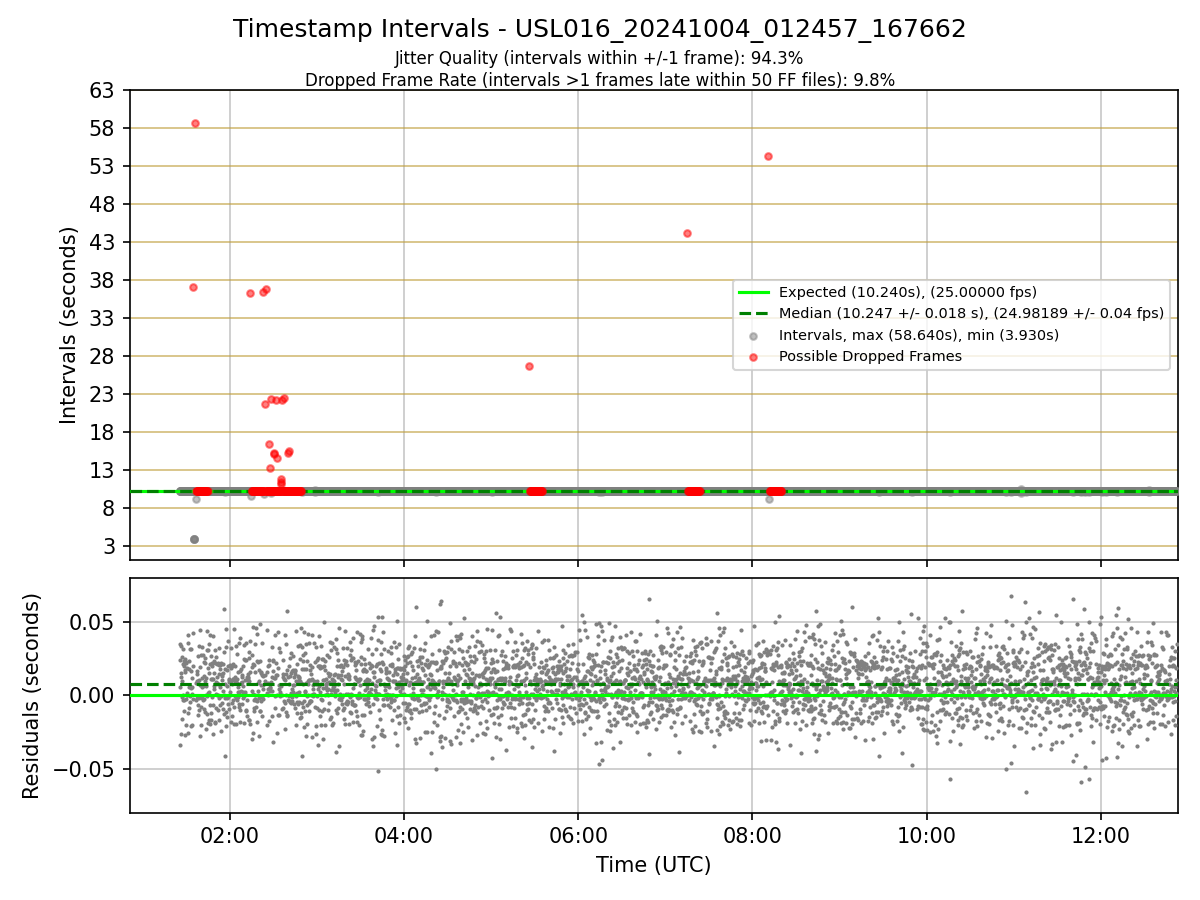Click the red point near 27 seconds around 05:30
Viewport: 1200px width, 900px height.
click(x=529, y=366)
